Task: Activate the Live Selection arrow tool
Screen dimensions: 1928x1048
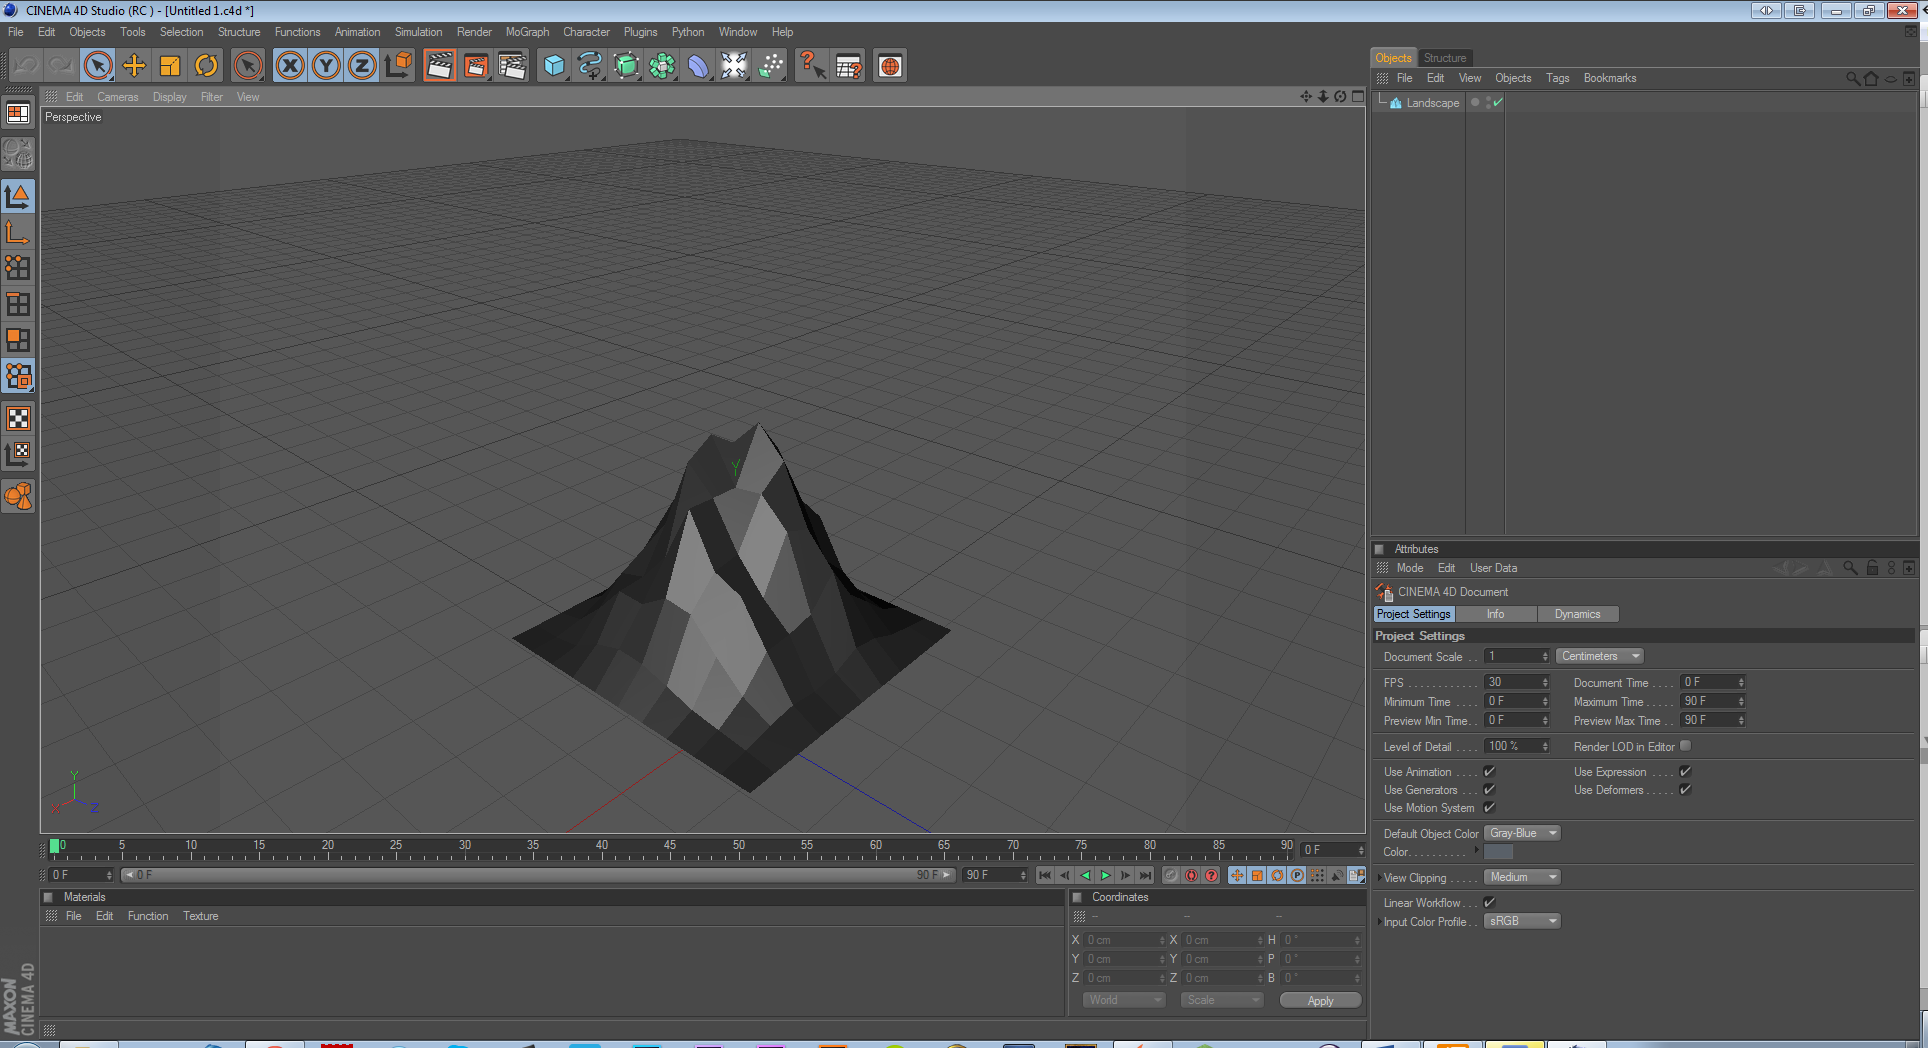Action: point(98,66)
